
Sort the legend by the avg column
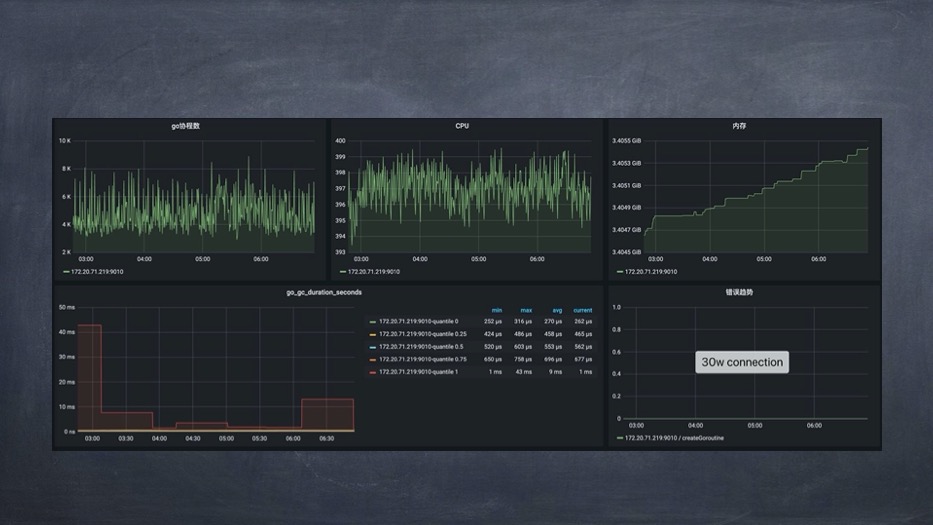coord(556,310)
